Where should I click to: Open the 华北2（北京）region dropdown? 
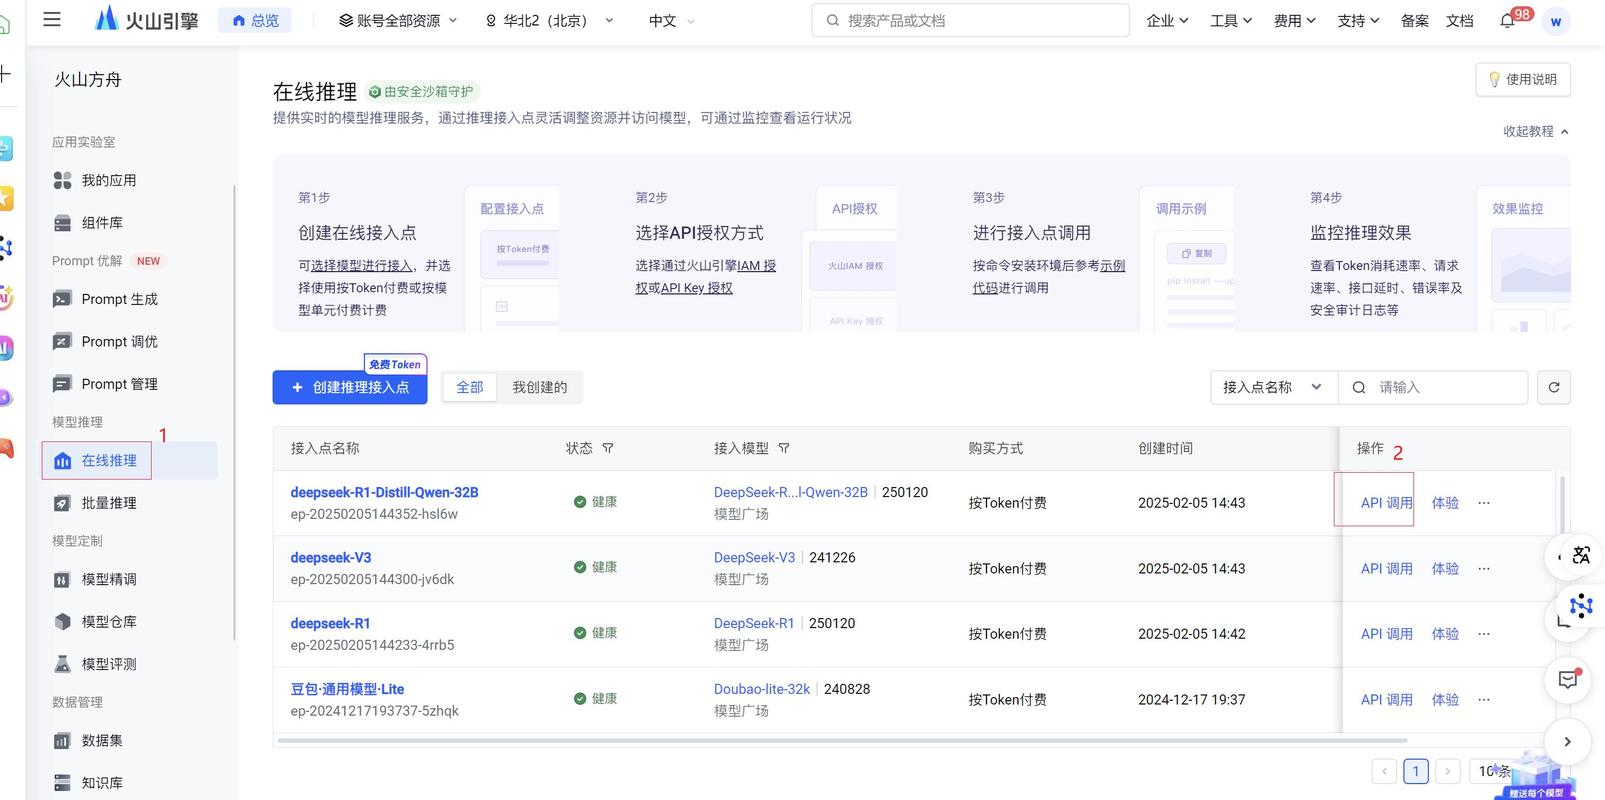(549, 20)
